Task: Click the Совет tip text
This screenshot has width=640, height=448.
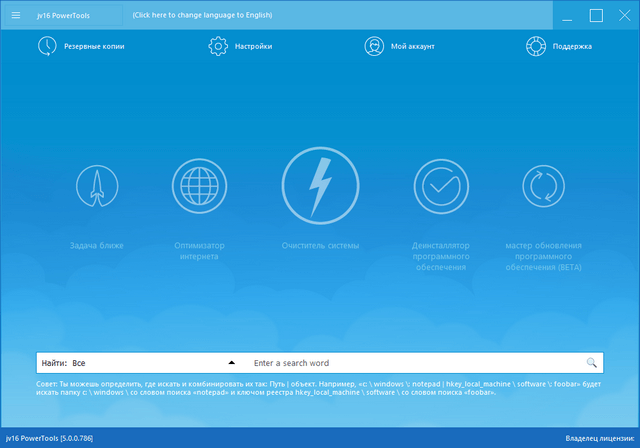Action: coord(318,388)
